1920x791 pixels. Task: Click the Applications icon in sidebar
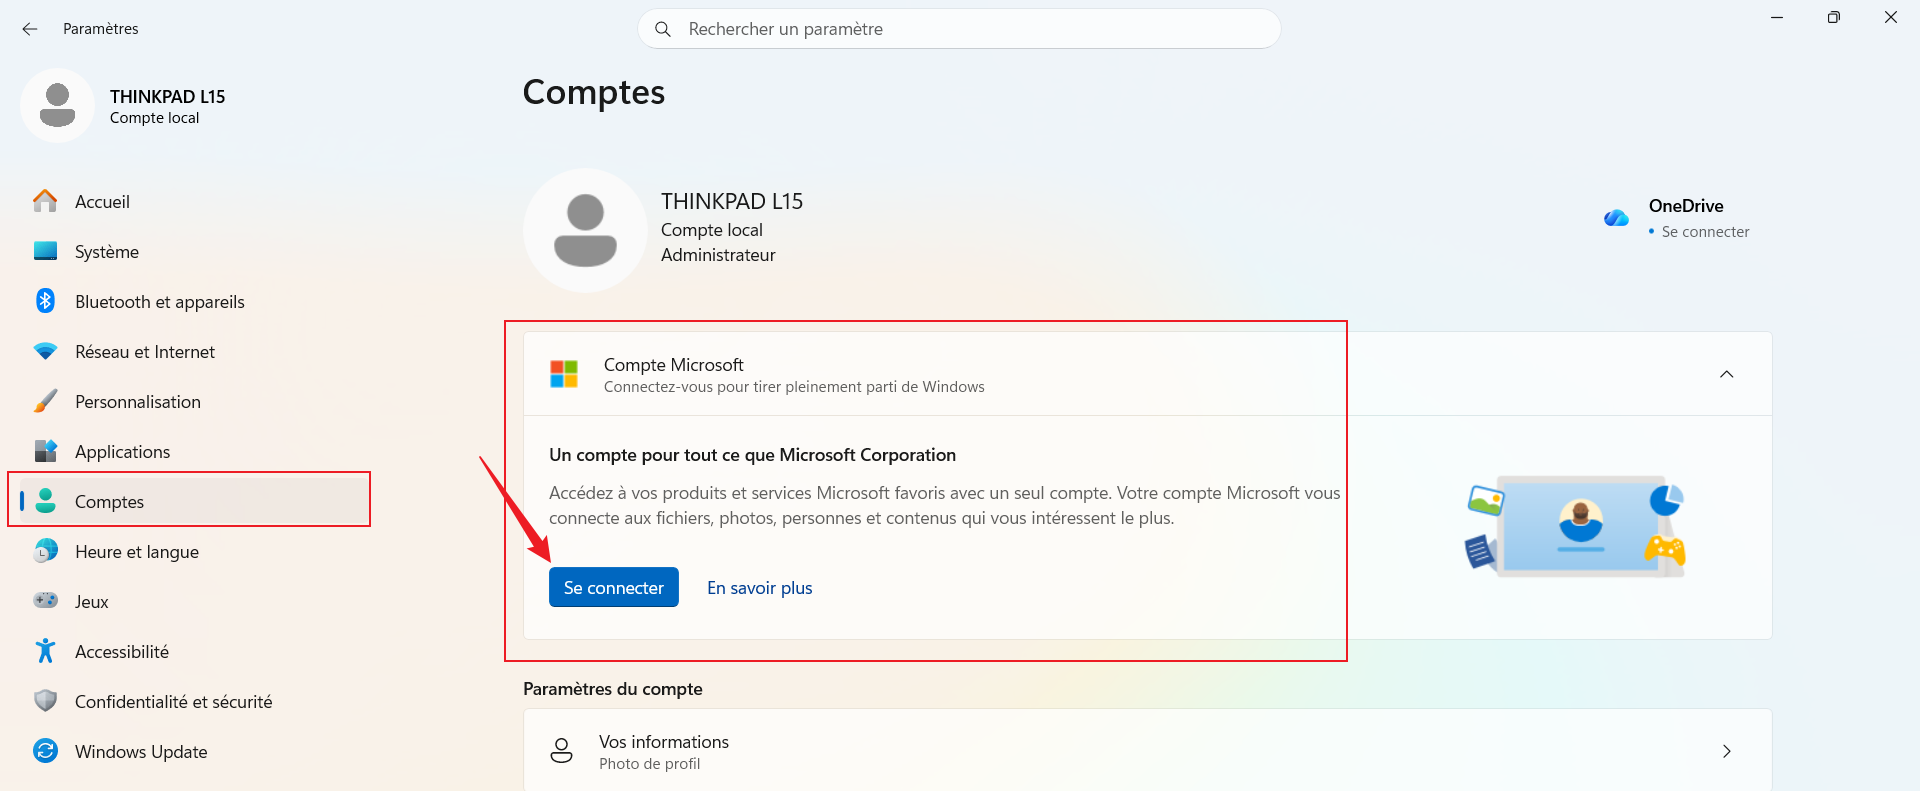pyautogui.click(x=45, y=451)
